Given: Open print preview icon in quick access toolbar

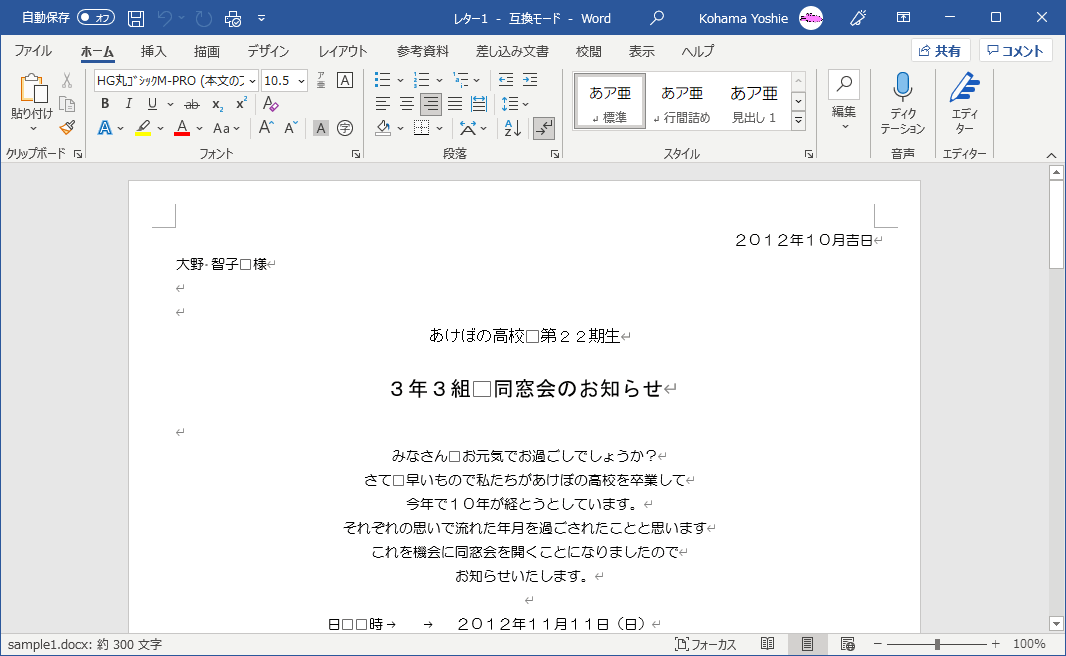Looking at the screenshot, I should (x=233, y=18).
